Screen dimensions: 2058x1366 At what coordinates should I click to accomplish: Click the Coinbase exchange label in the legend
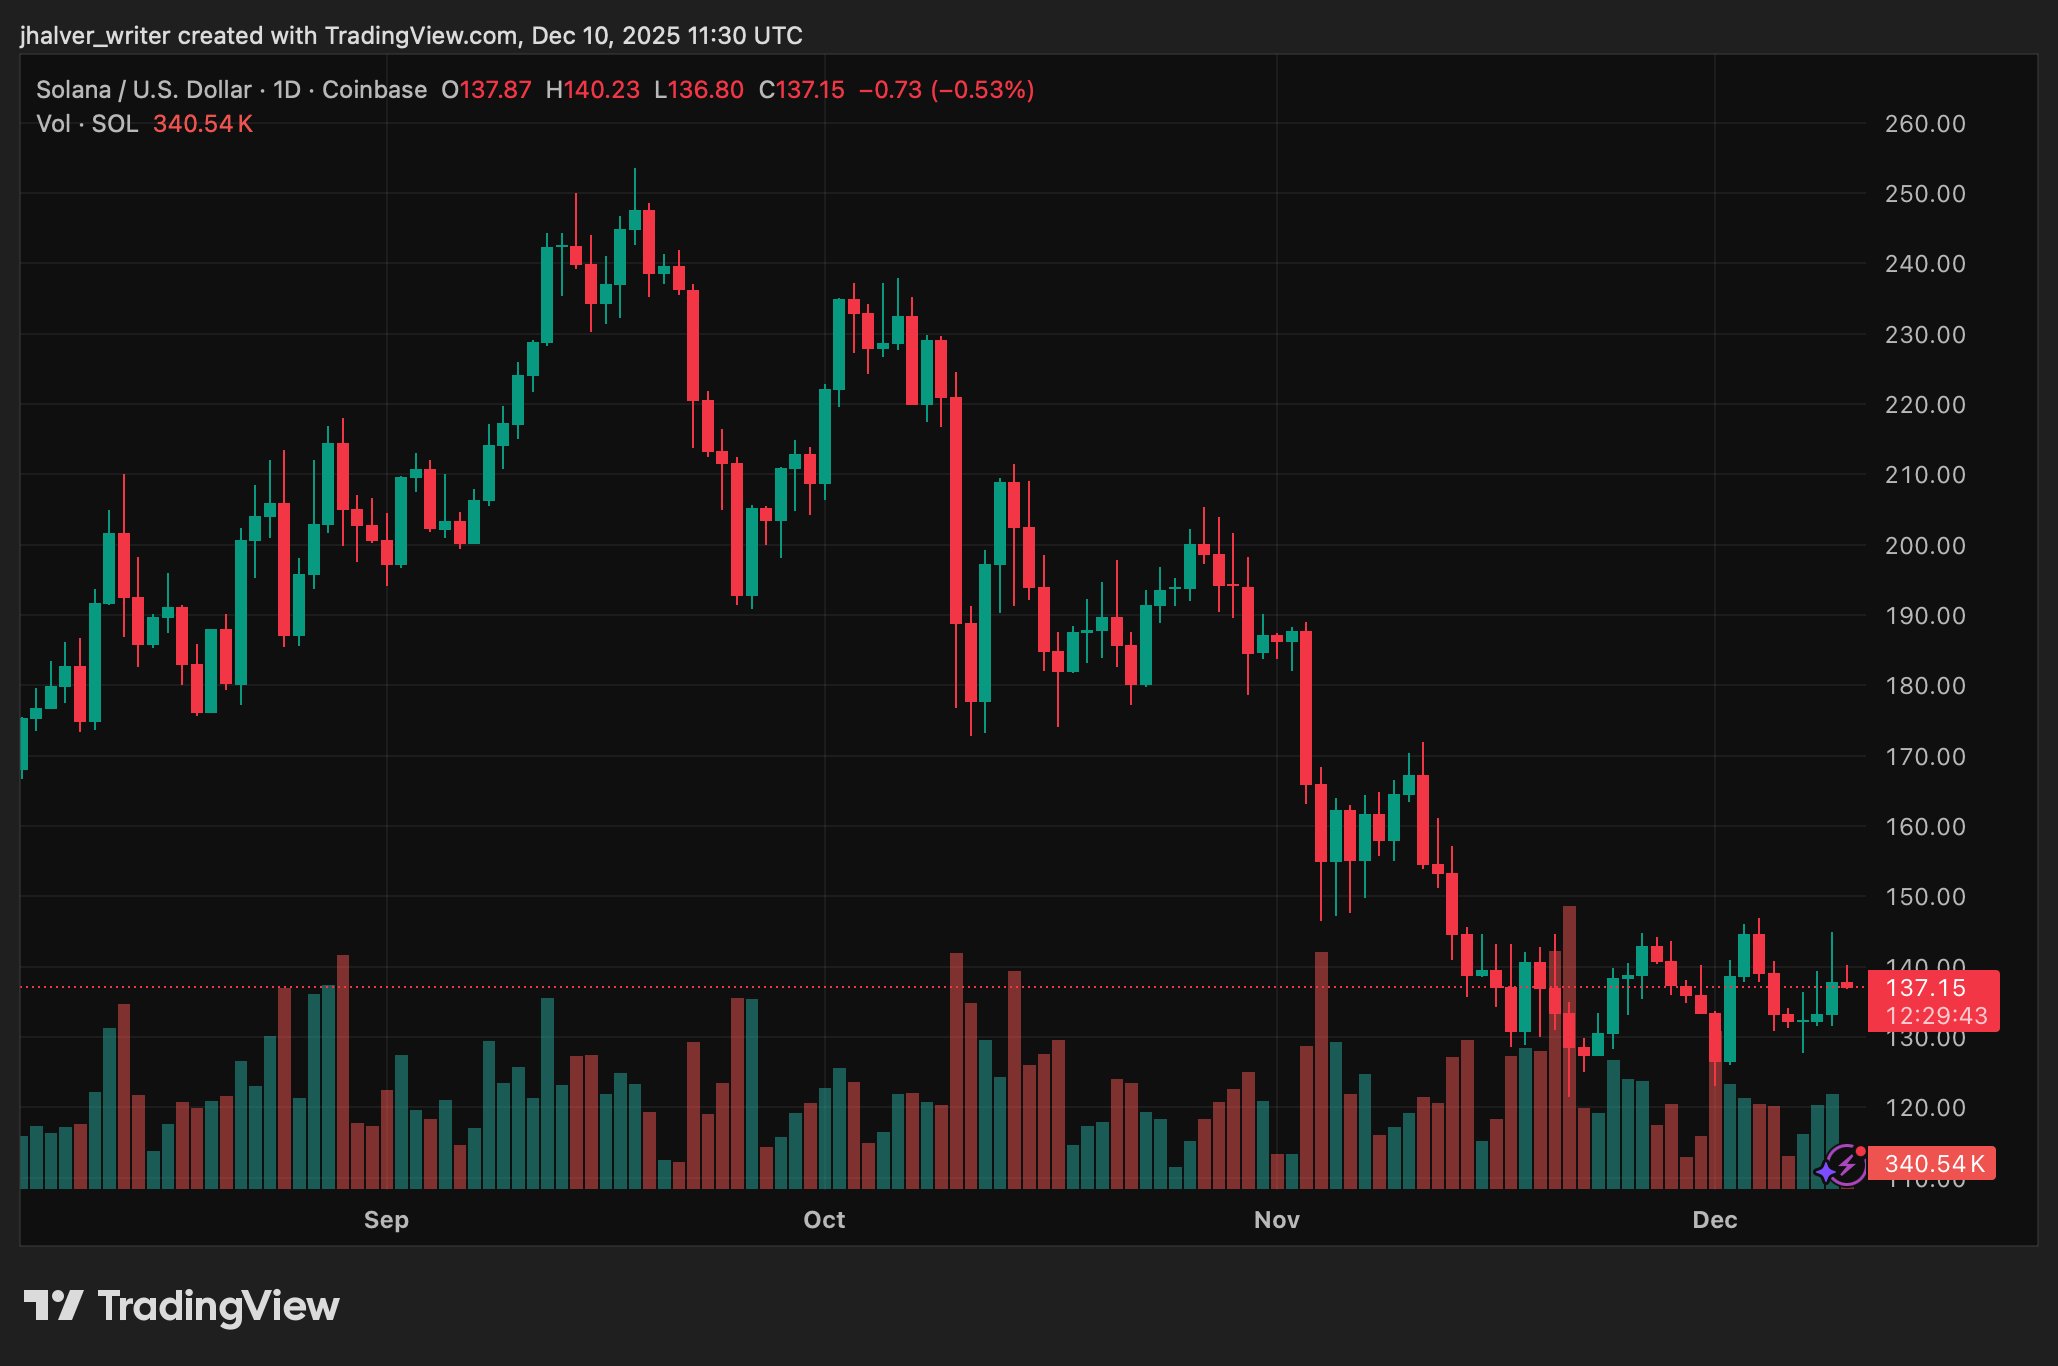tap(374, 90)
